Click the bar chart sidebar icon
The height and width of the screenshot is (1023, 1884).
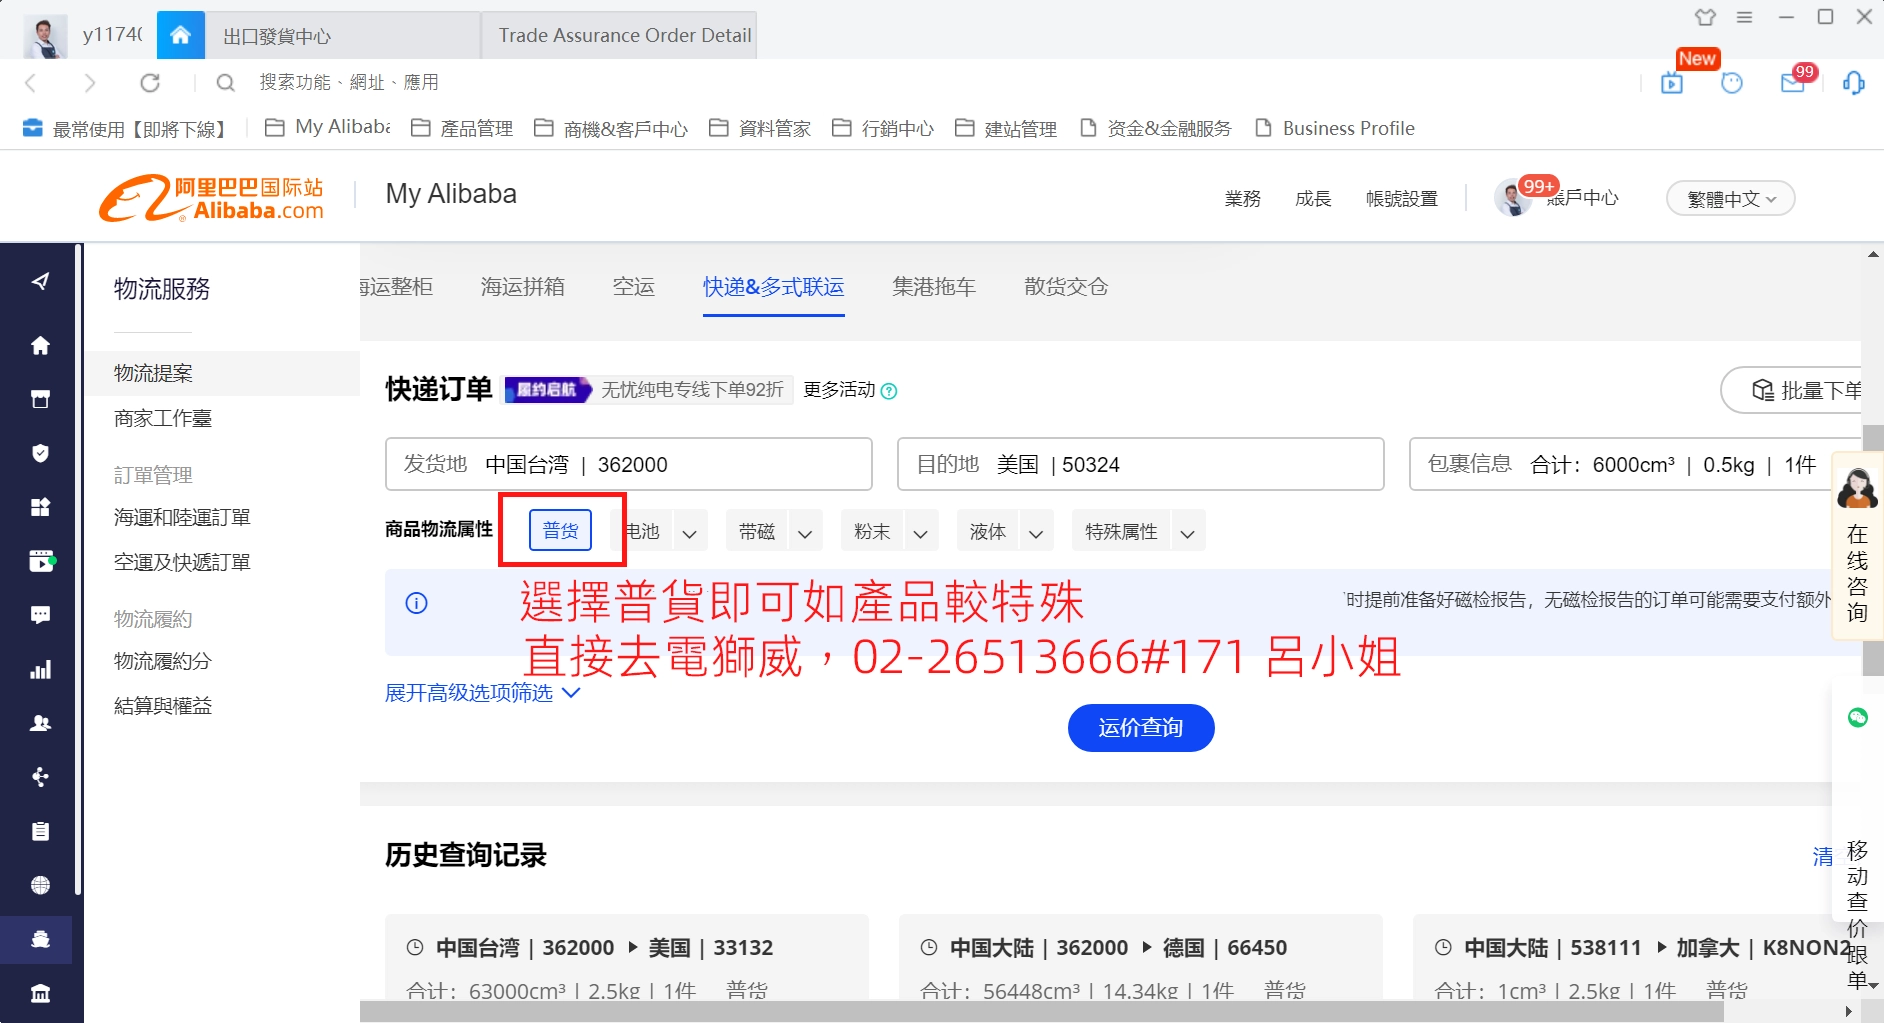click(40, 670)
